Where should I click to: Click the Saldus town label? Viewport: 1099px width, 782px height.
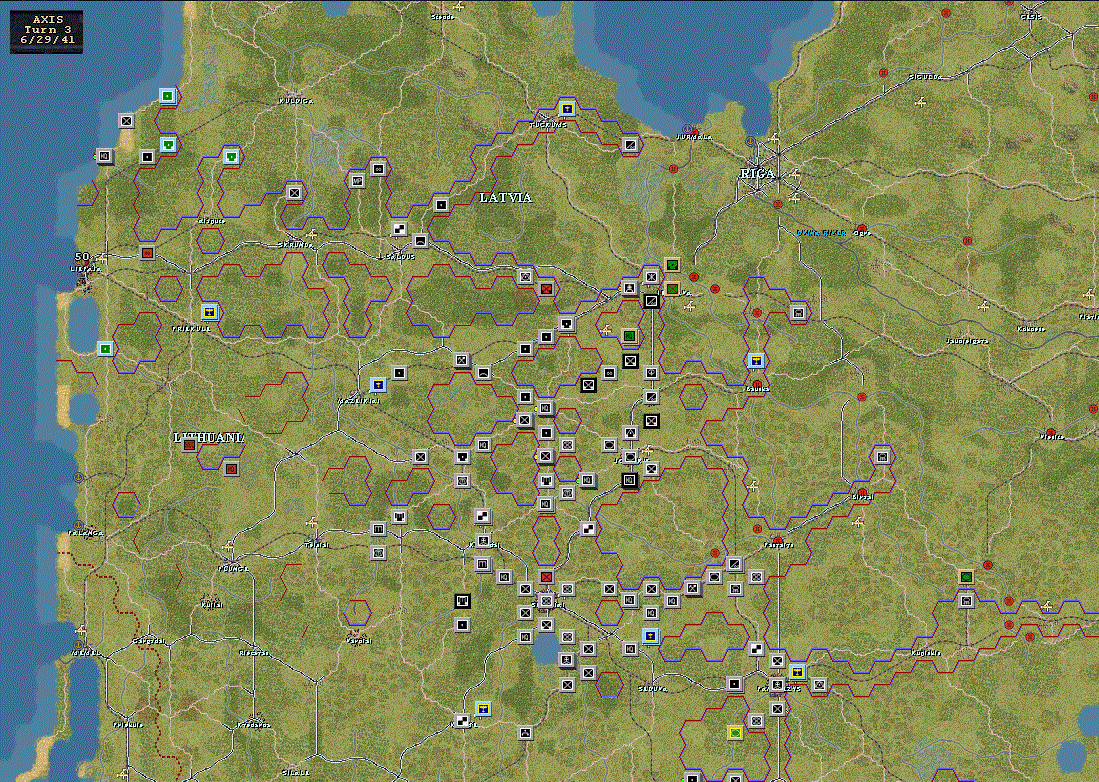pos(397,256)
